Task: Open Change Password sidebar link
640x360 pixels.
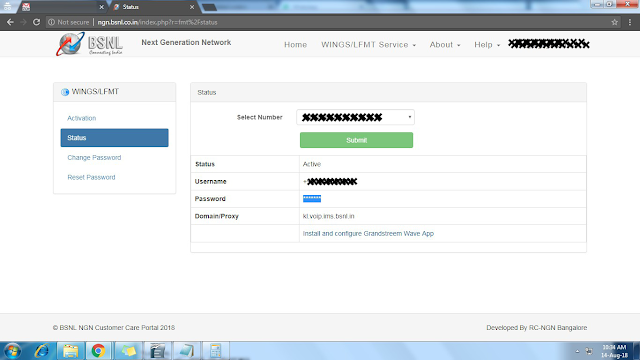Action: pyautogui.click(x=94, y=158)
